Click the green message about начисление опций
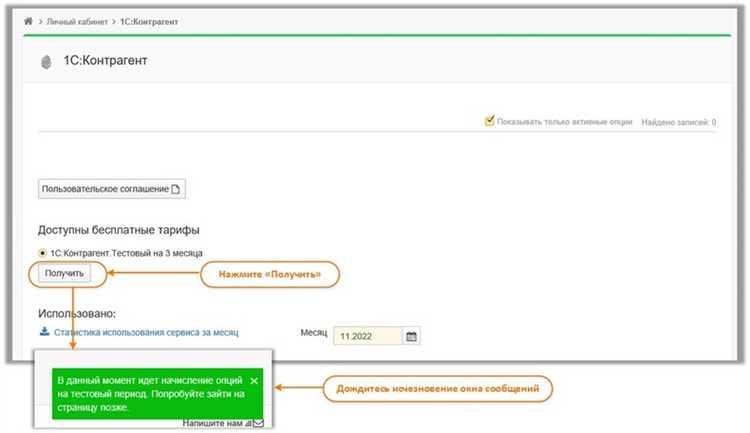The image size is (750, 433). pyautogui.click(x=157, y=394)
